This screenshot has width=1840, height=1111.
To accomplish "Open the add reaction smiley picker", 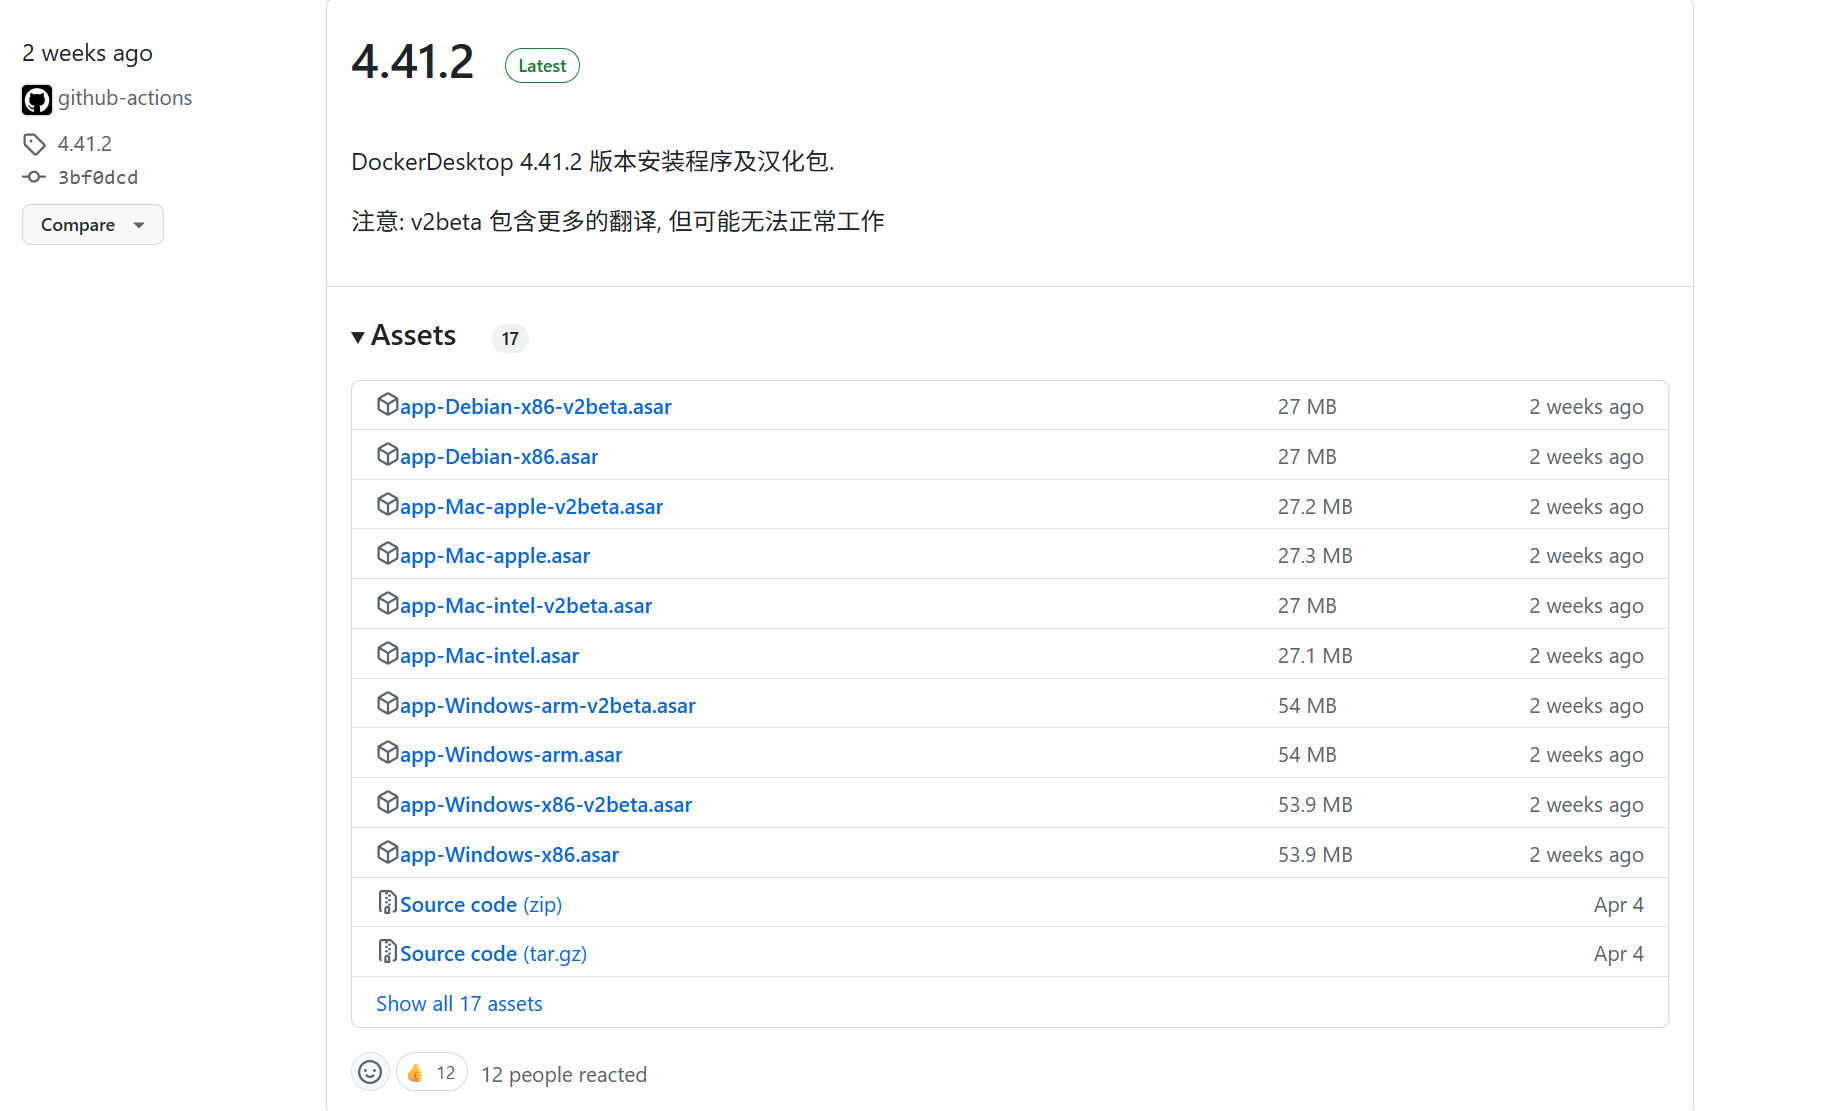I will [370, 1072].
